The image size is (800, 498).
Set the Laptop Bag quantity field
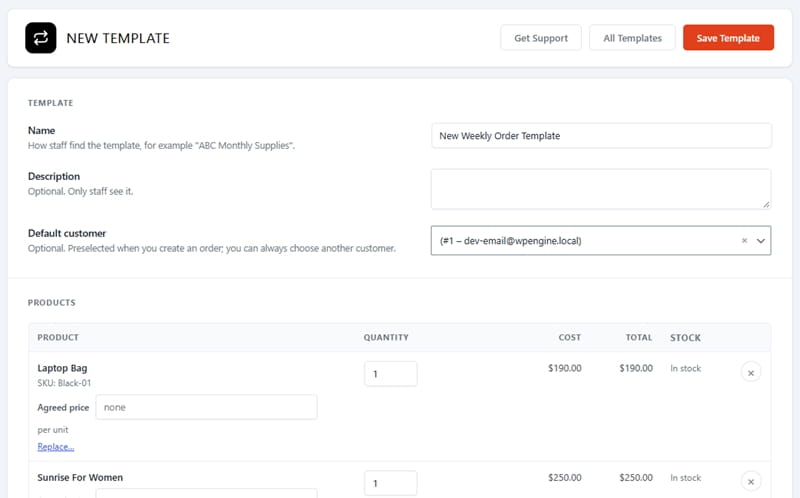click(x=390, y=374)
